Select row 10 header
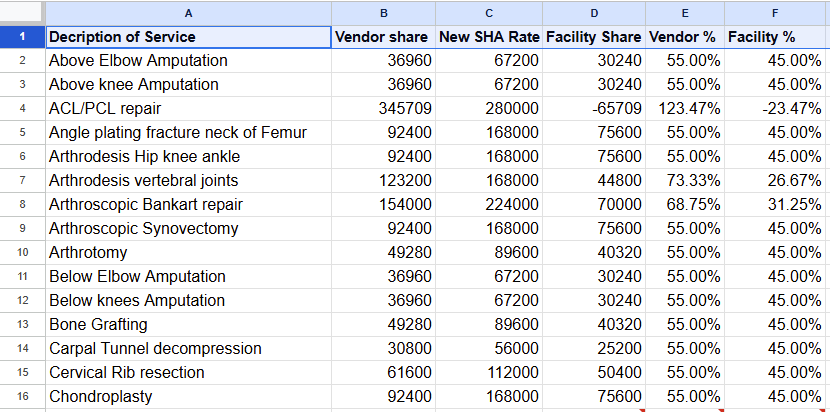The width and height of the screenshot is (830, 412). coord(22,252)
